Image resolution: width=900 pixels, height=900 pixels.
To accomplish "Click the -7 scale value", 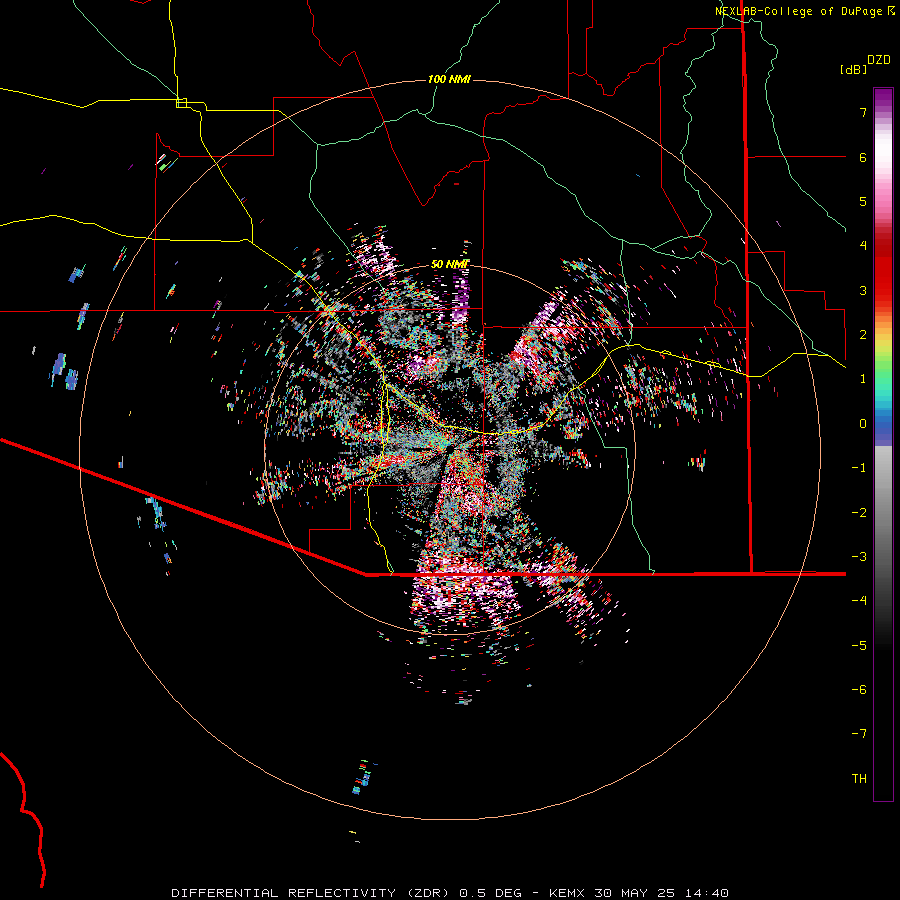I will point(859,734).
